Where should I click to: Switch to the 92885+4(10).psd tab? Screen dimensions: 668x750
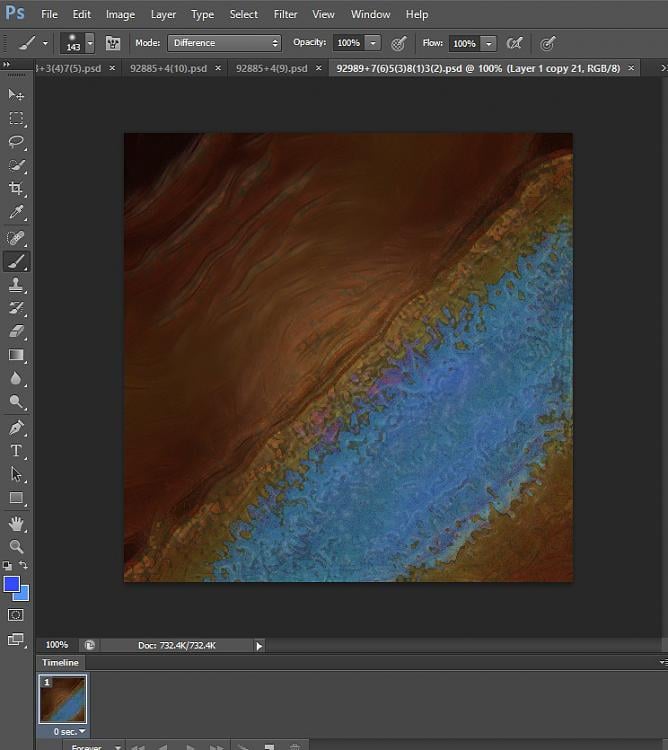tap(168, 68)
